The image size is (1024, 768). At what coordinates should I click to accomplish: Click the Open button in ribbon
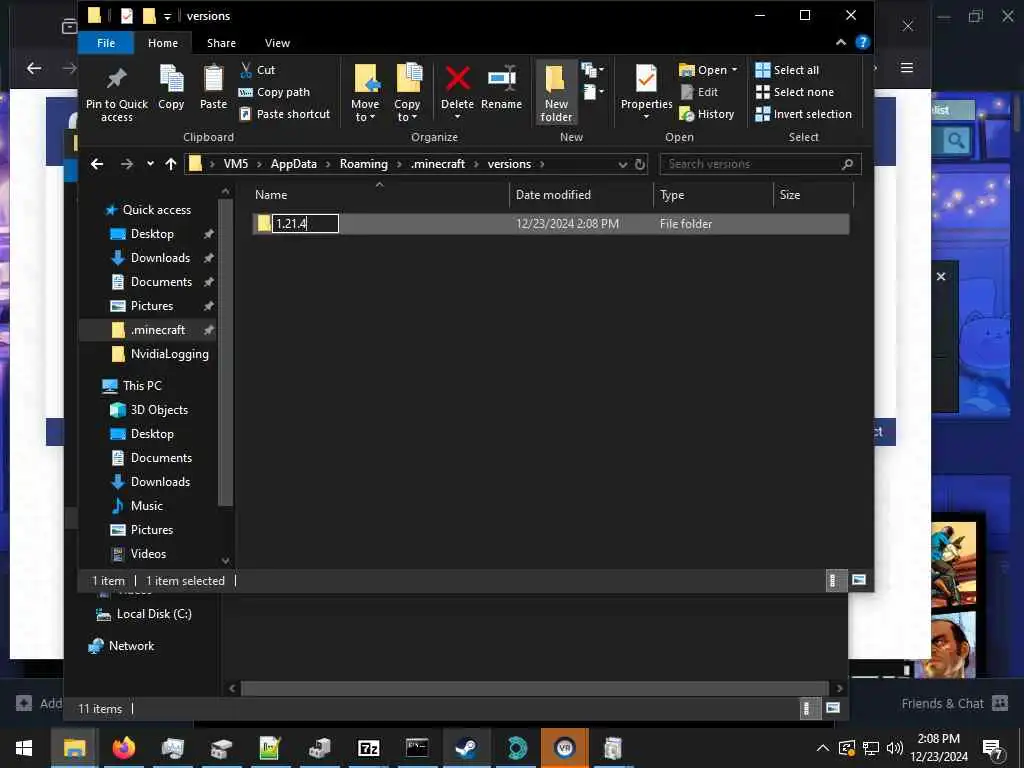[x=703, y=70]
